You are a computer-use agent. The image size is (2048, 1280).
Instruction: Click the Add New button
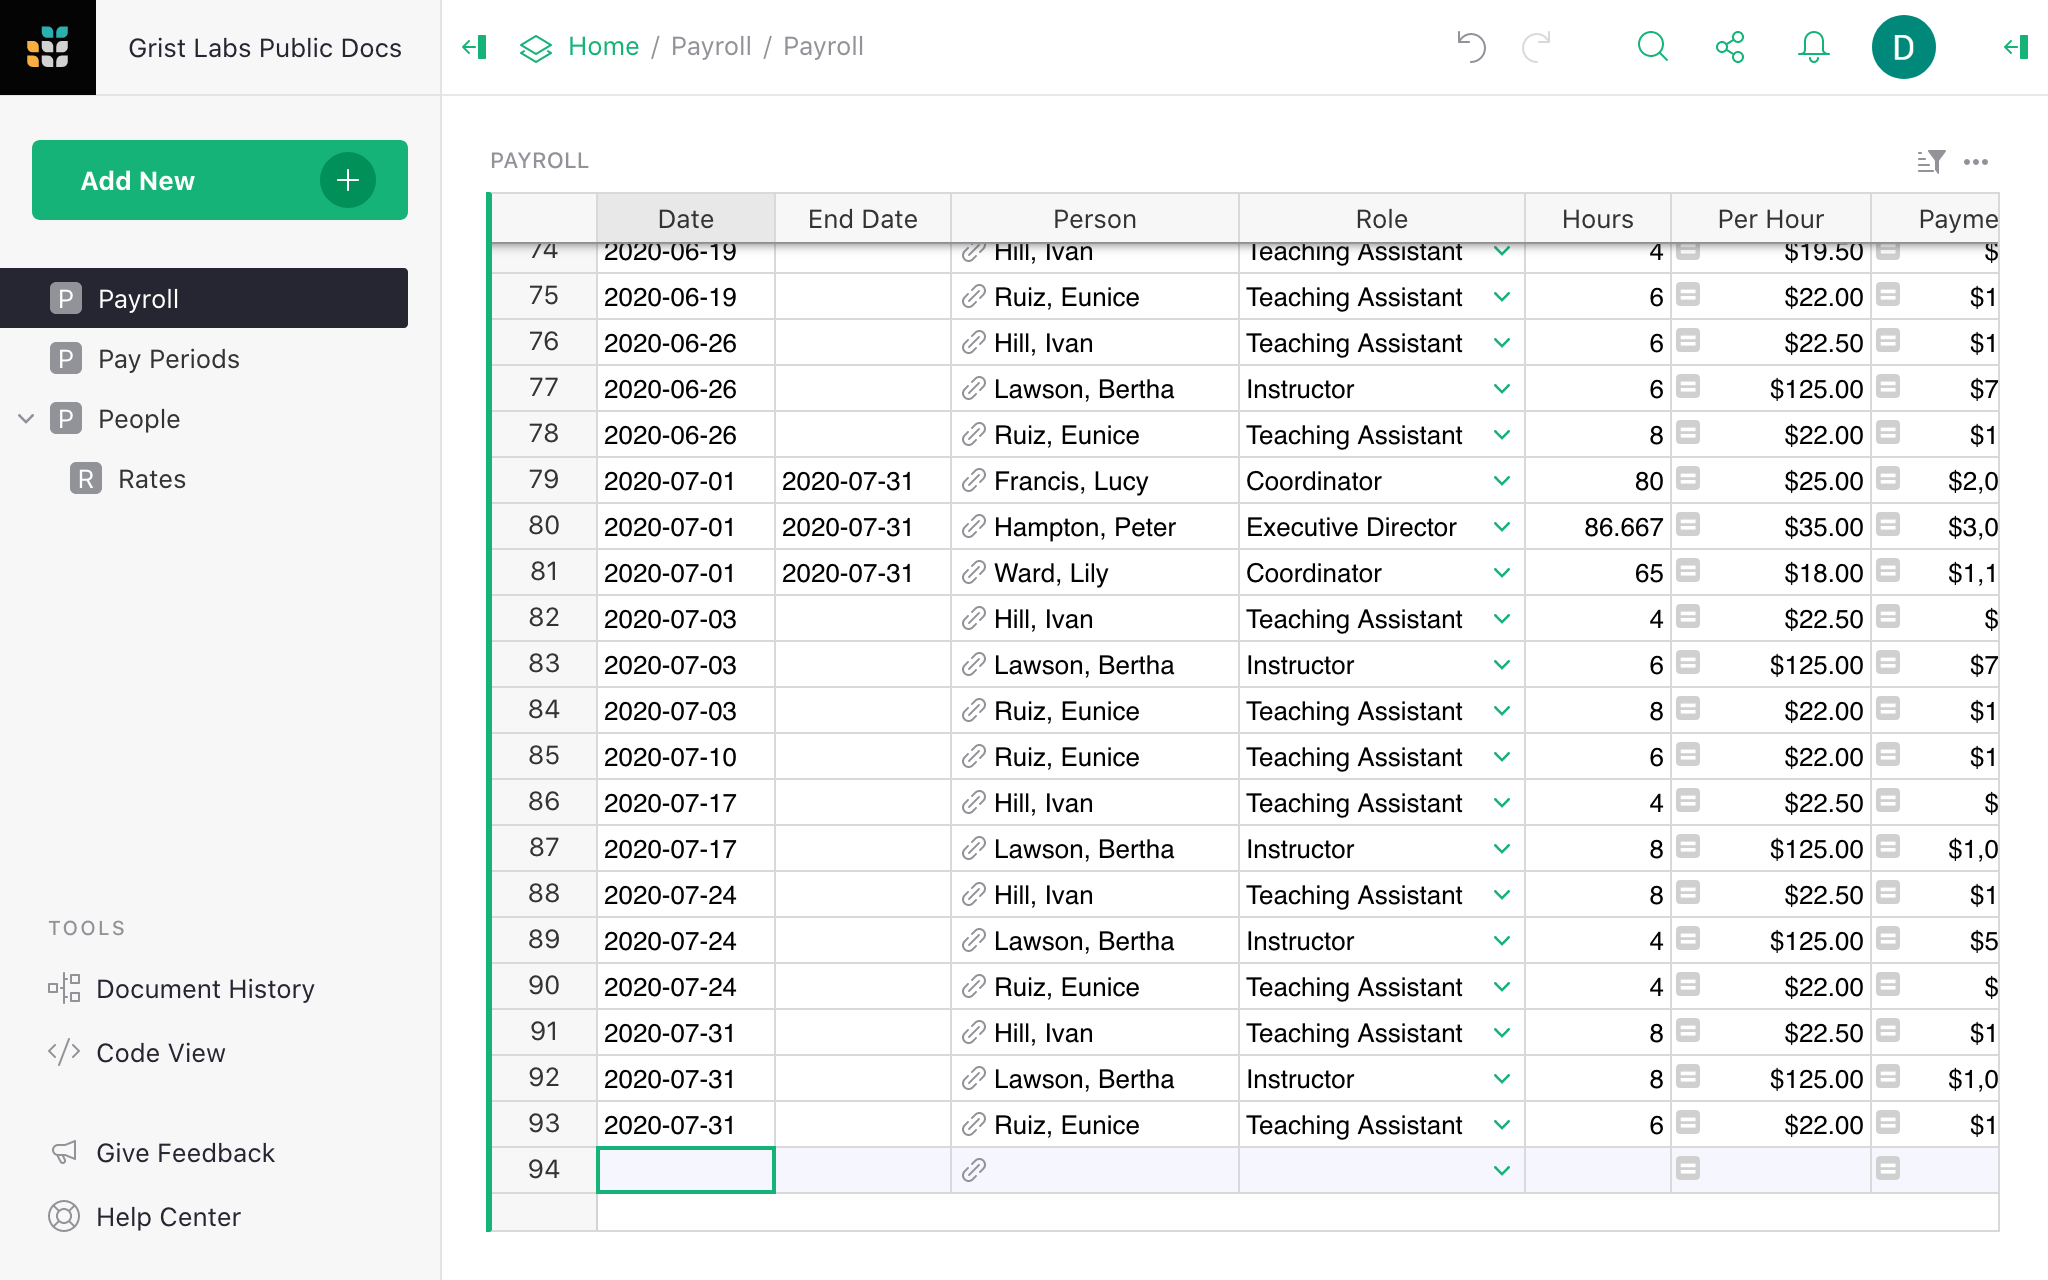219,180
